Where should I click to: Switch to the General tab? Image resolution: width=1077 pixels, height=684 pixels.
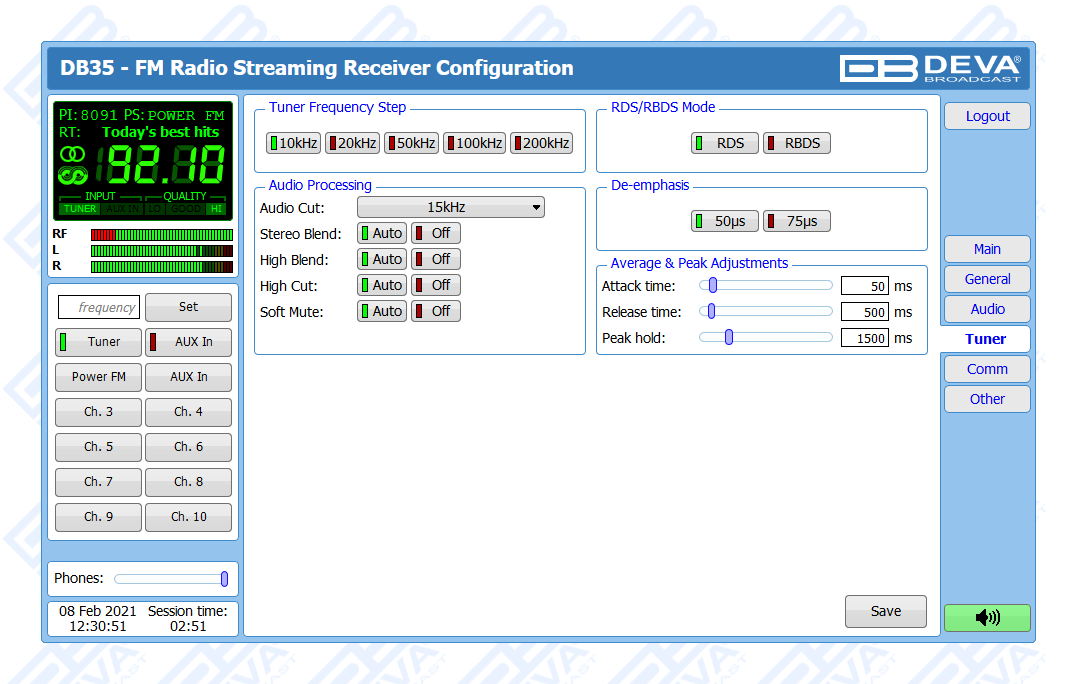[x=986, y=279]
